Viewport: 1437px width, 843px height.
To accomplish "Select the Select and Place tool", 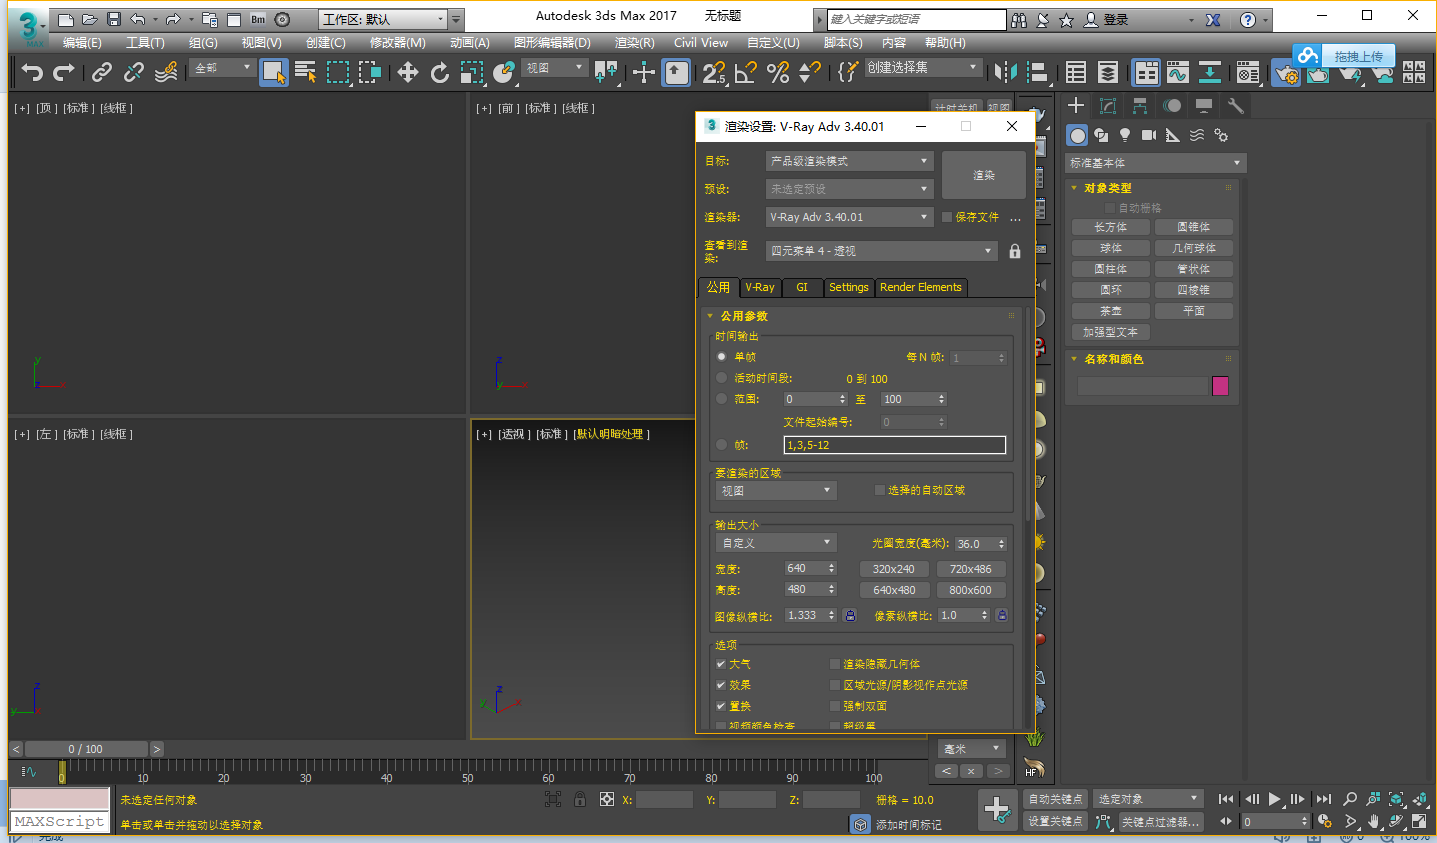I will pos(503,72).
